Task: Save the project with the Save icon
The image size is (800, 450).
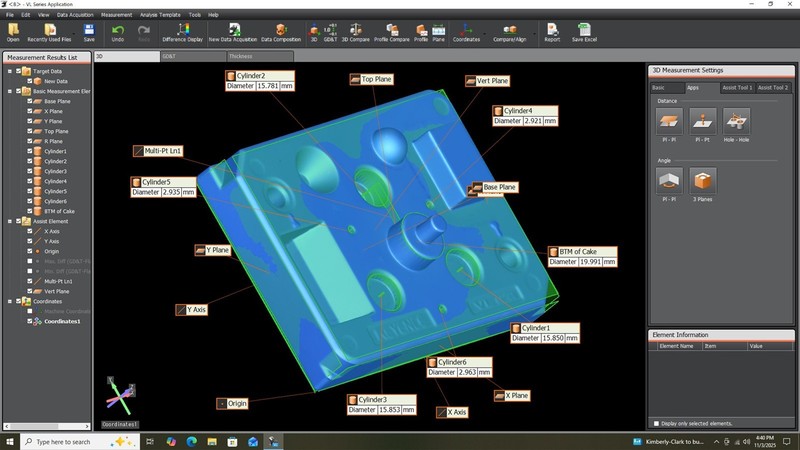Action: (x=89, y=33)
